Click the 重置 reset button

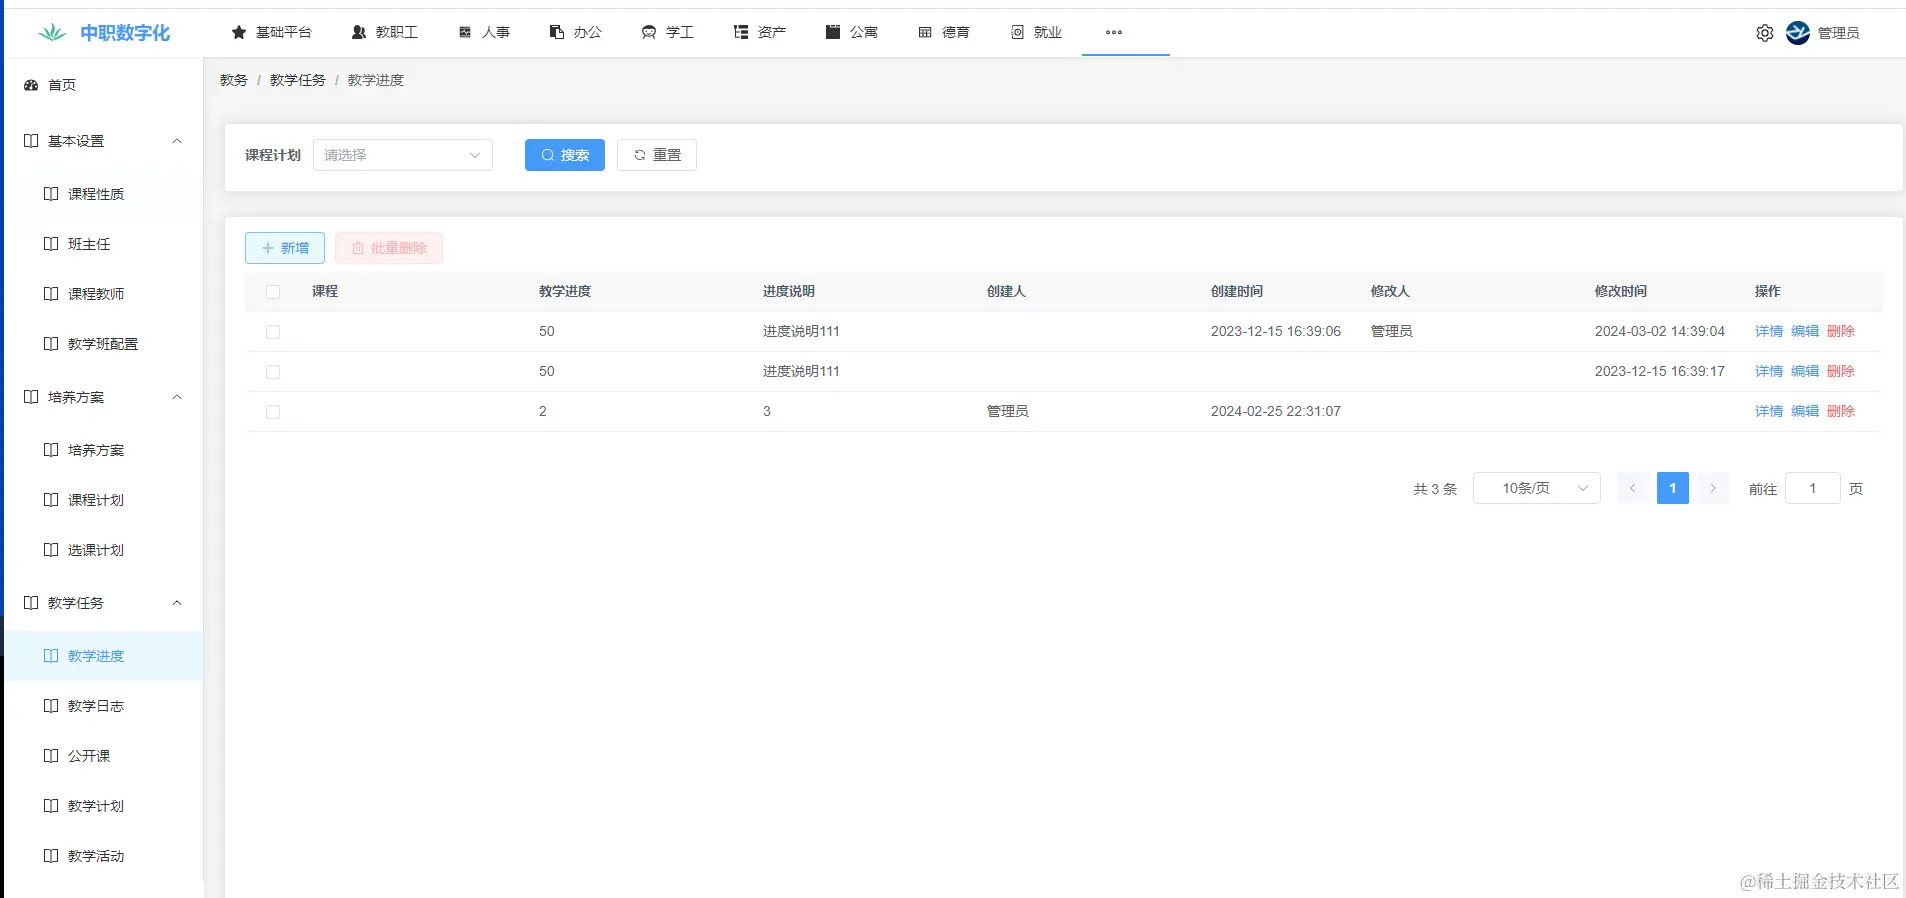[x=657, y=155]
